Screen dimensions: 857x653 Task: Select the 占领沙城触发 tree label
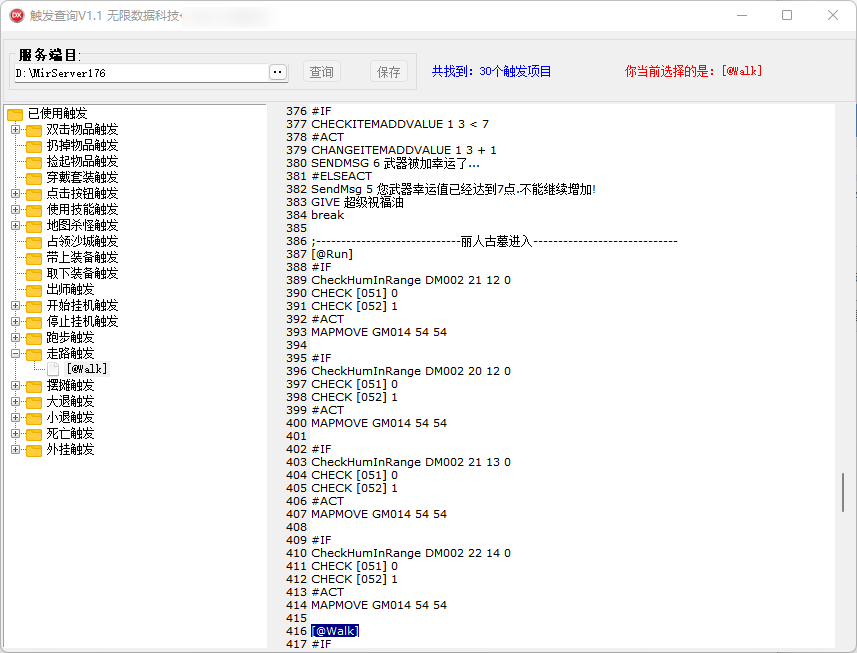point(82,242)
